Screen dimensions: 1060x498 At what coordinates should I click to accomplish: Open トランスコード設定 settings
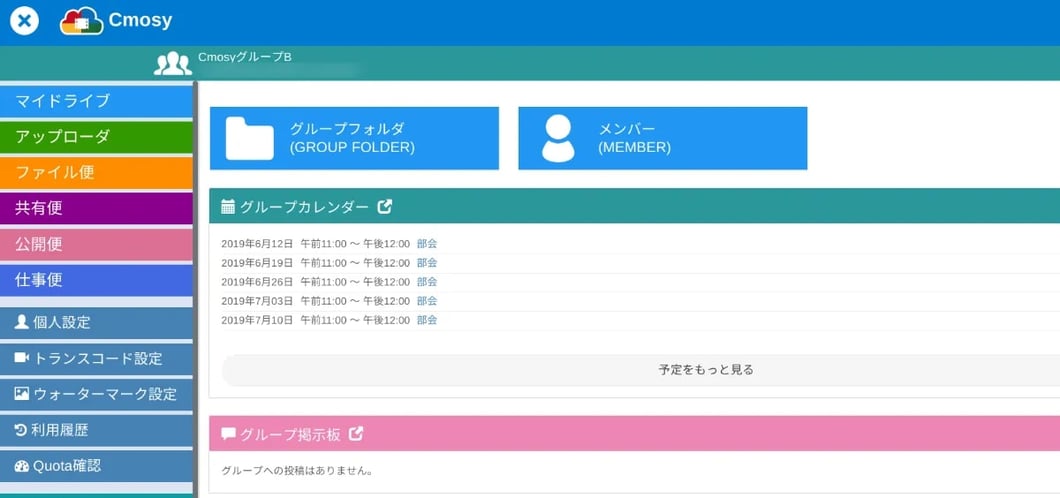[96, 358]
